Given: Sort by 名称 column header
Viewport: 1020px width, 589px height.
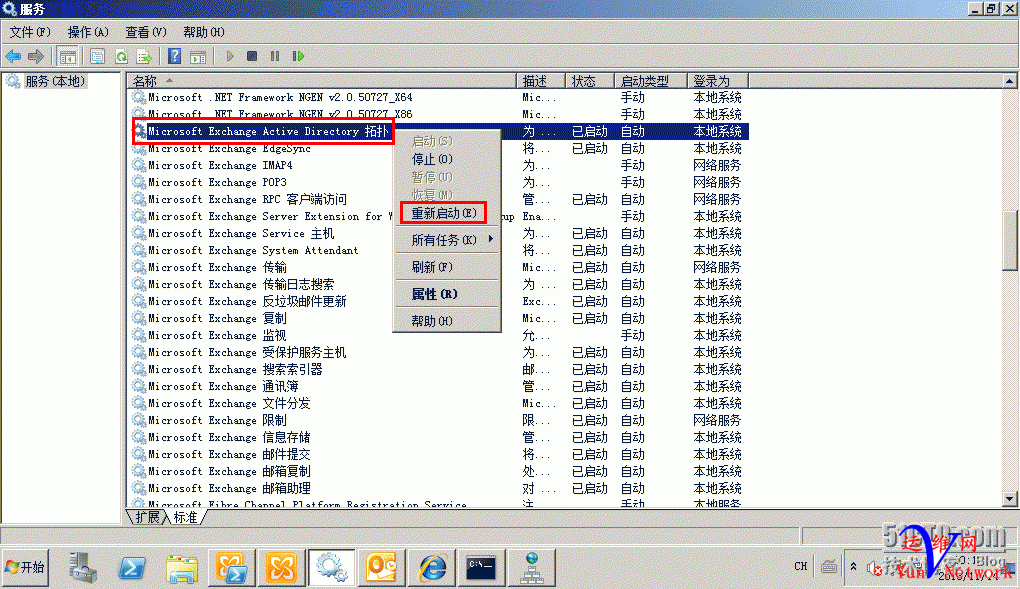Looking at the screenshot, I should 322,81.
